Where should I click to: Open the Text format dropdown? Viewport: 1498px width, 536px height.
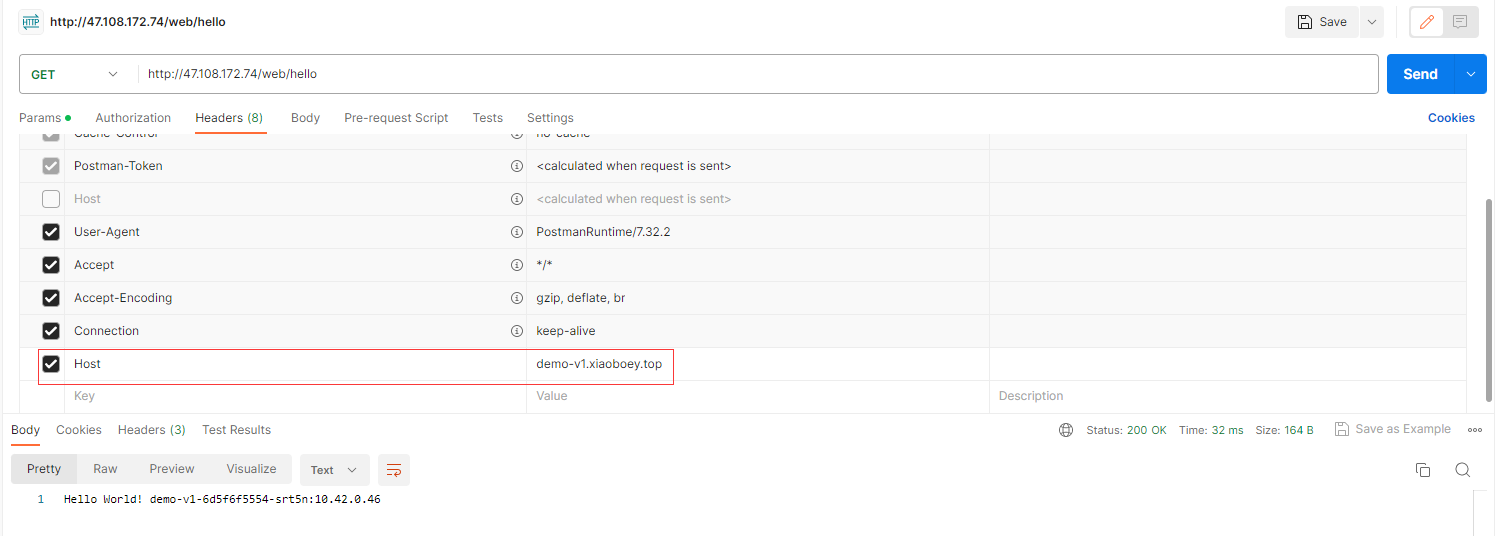pyautogui.click(x=334, y=470)
